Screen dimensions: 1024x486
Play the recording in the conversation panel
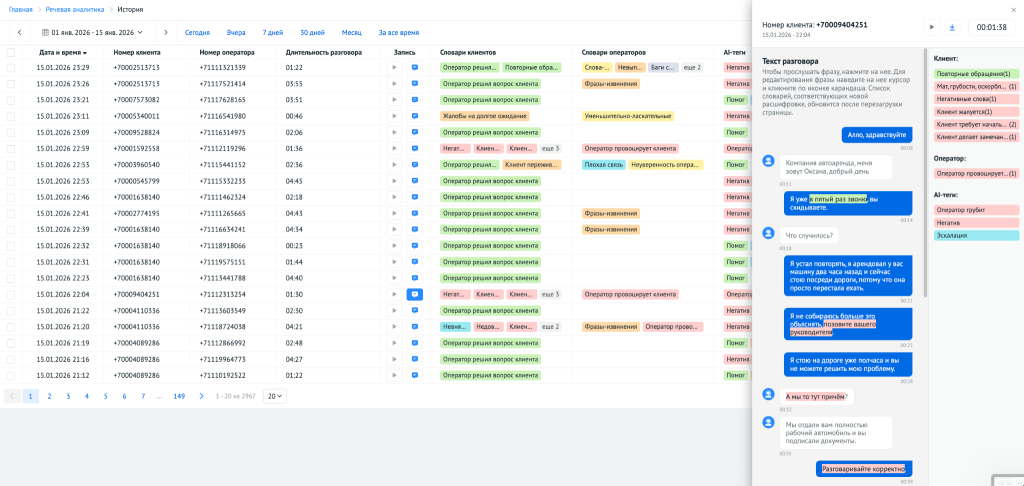point(932,27)
